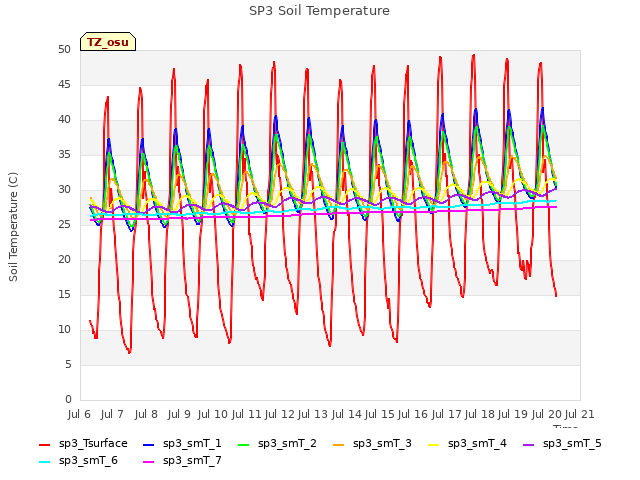Click the yellow sp3_smT_4 legend swatch

click(433, 444)
